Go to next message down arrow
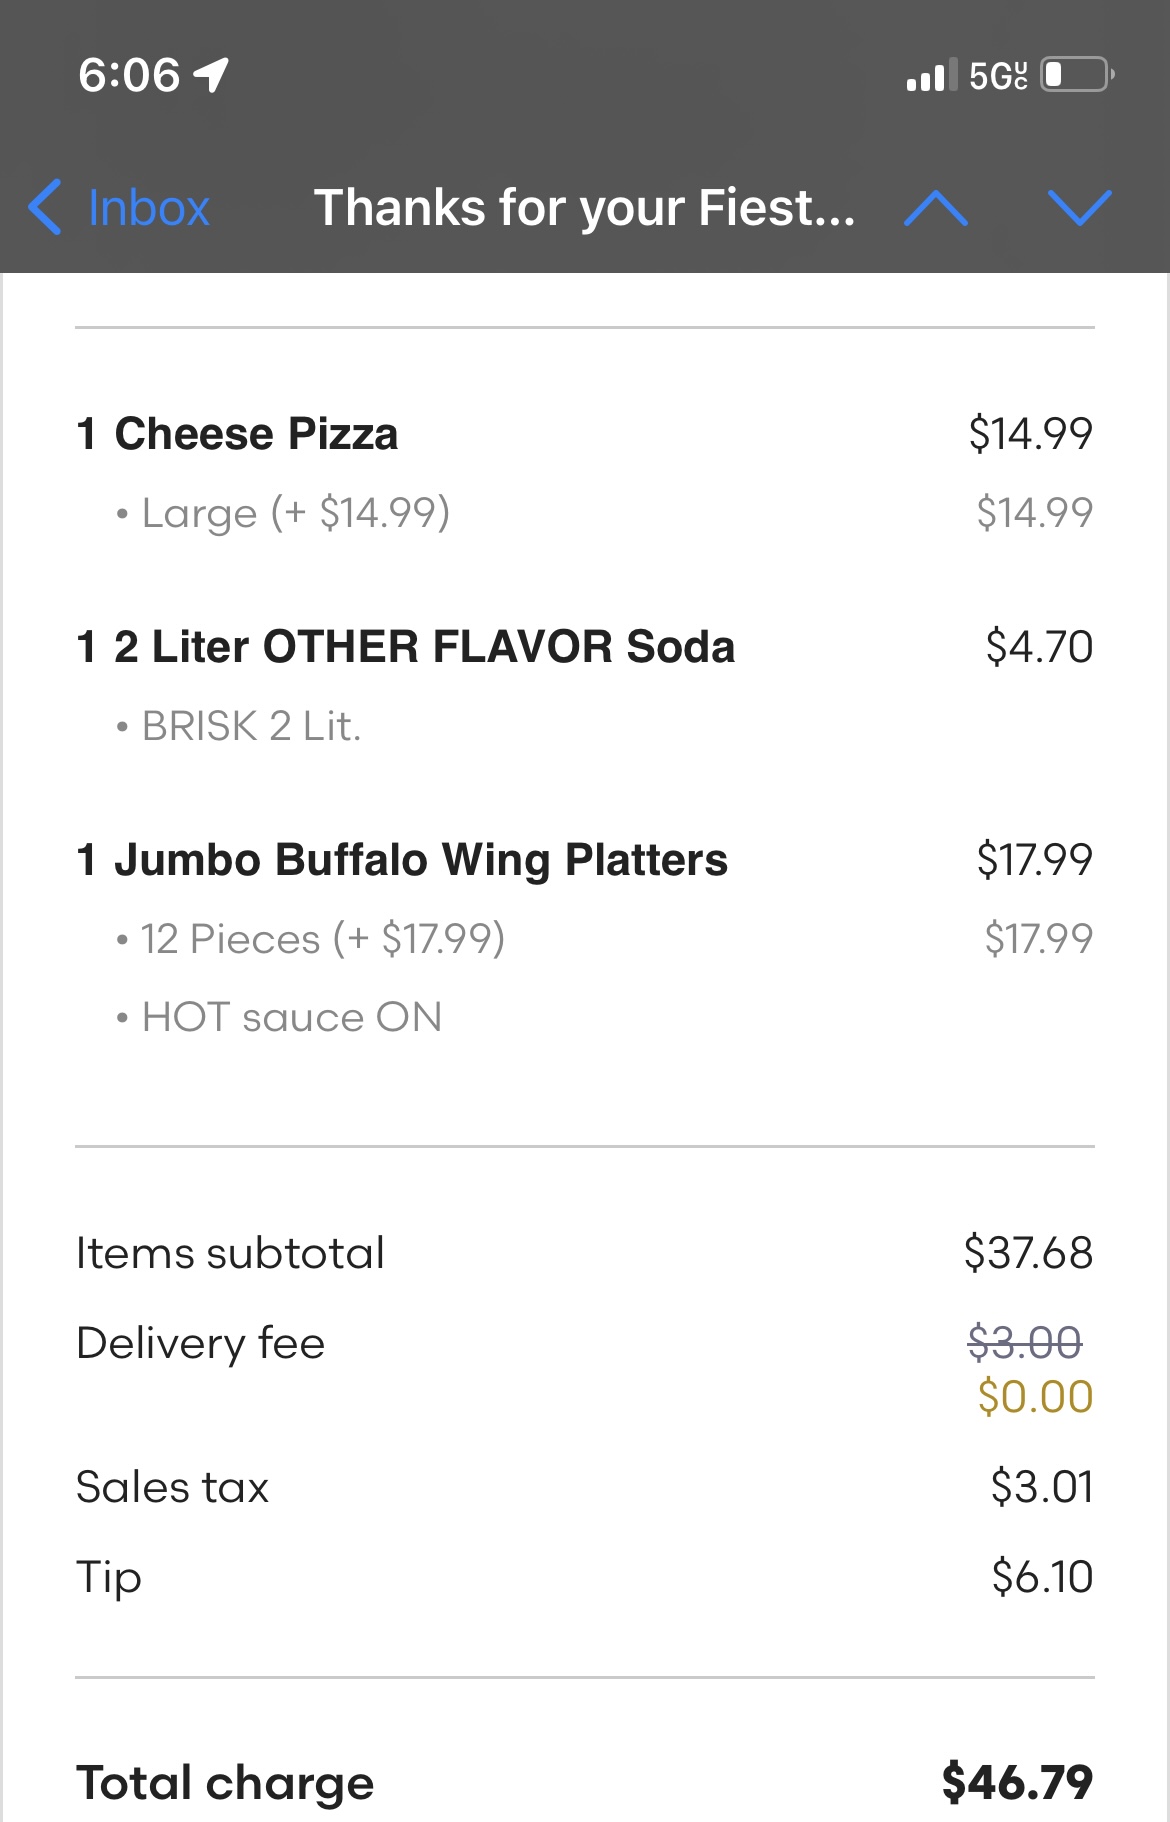 tap(1080, 208)
